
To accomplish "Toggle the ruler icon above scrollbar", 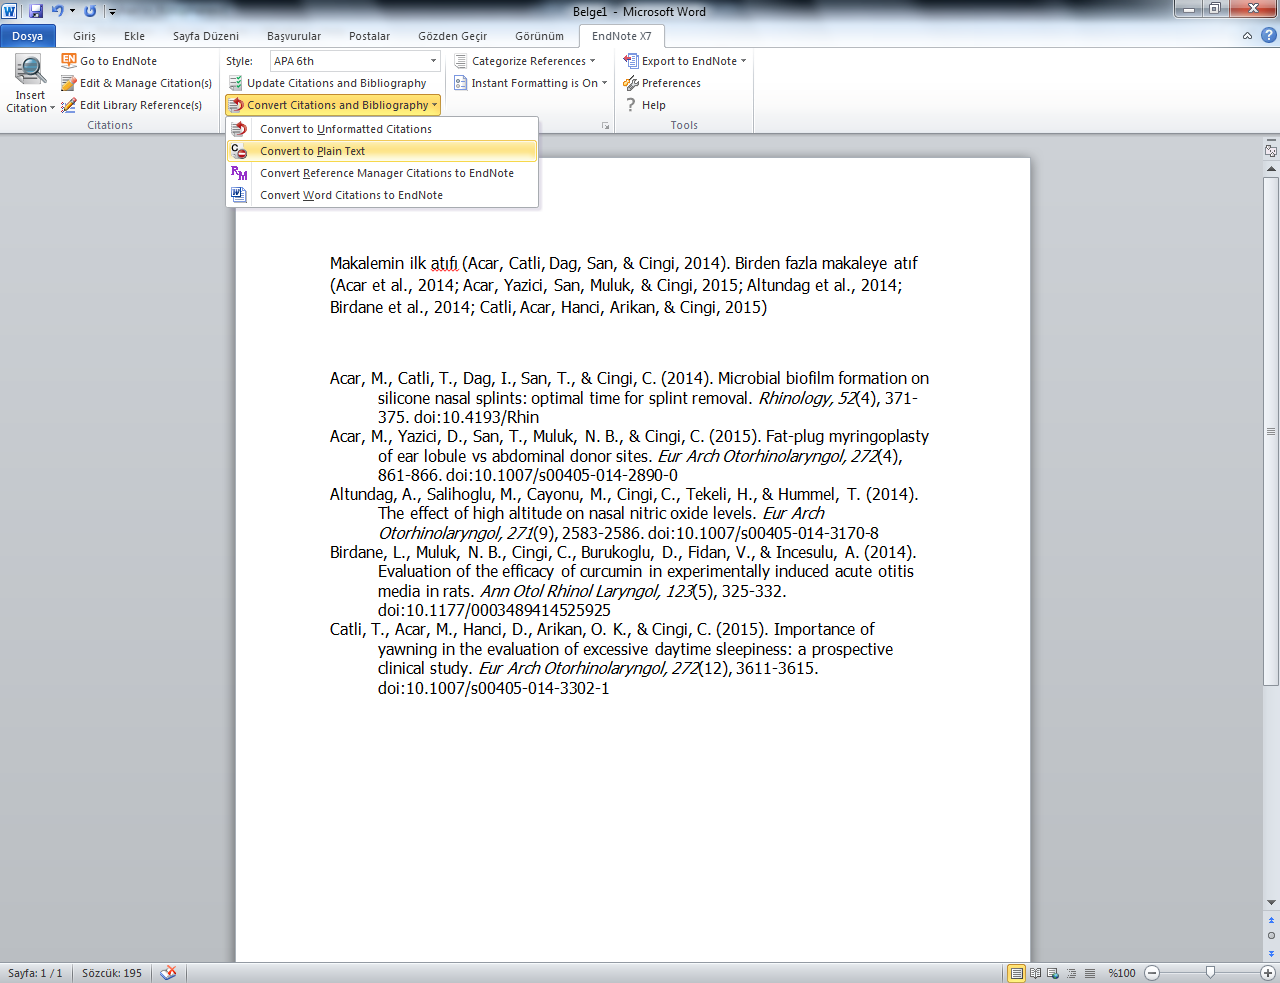I will point(1271,151).
